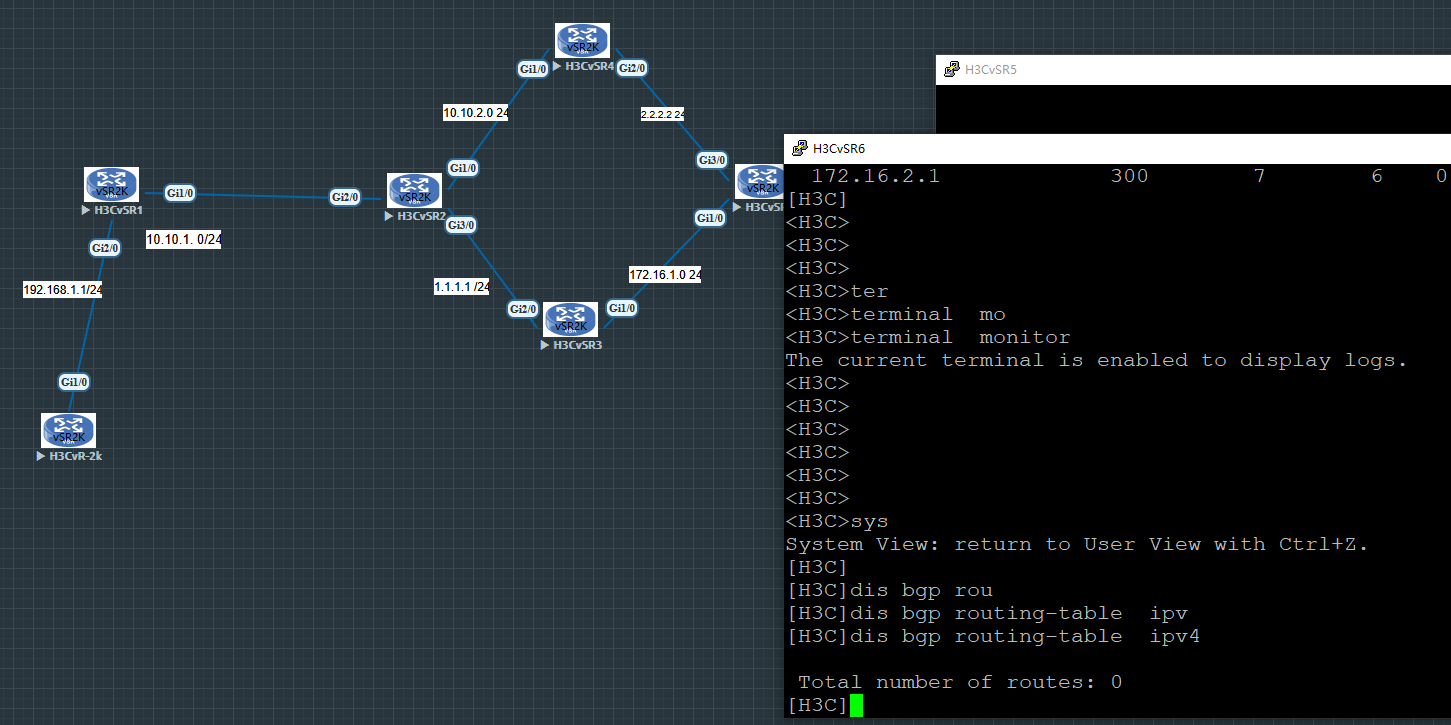The image size is (1451, 725).
Task: Select the H3CvSR2 router icon
Action: click(414, 190)
